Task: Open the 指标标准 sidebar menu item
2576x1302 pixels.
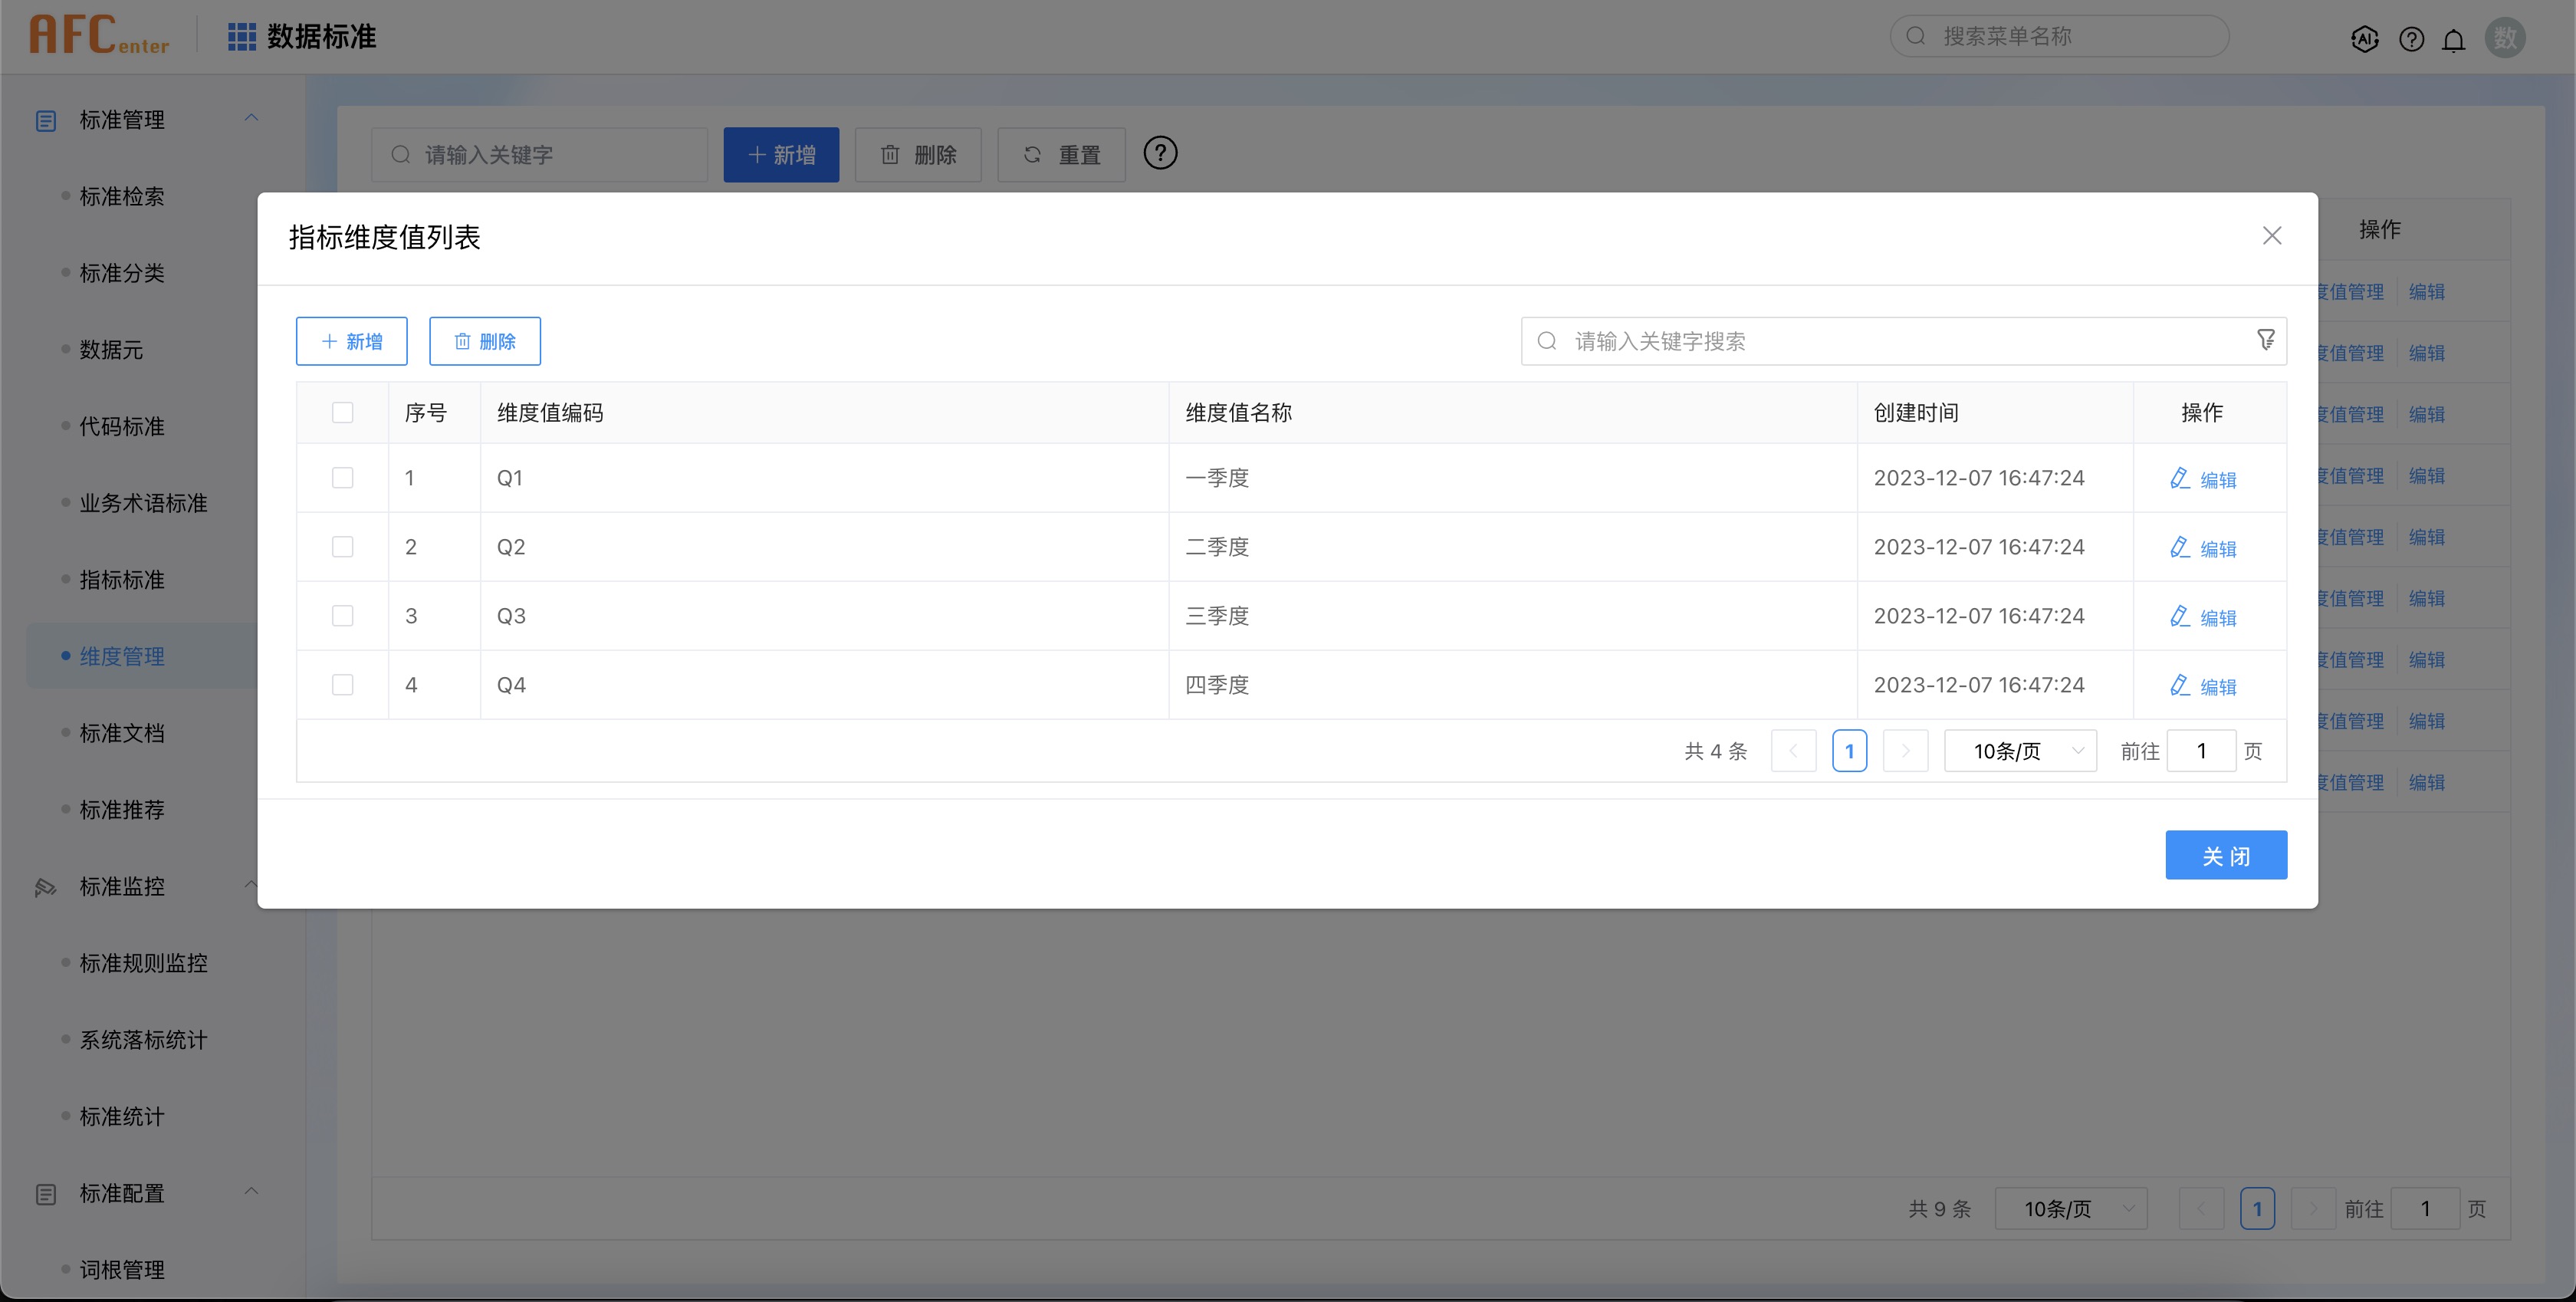Action: pyautogui.click(x=122, y=580)
